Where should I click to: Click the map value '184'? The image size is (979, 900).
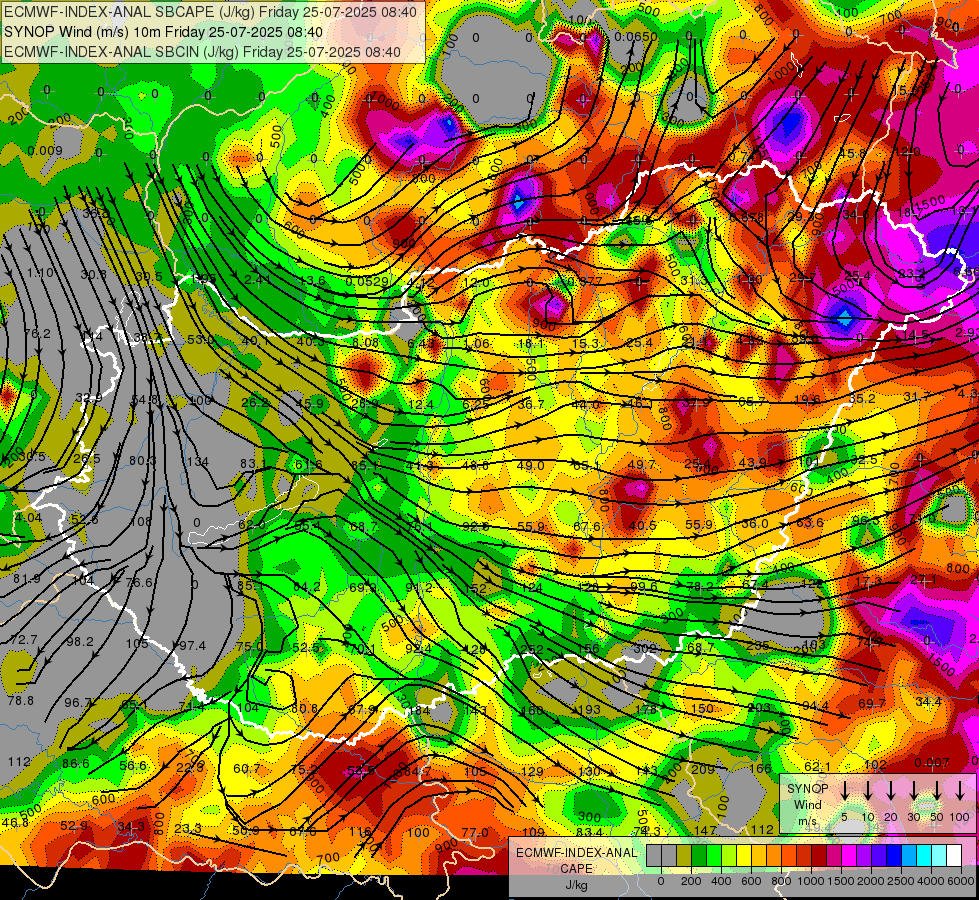pos(419,711)
